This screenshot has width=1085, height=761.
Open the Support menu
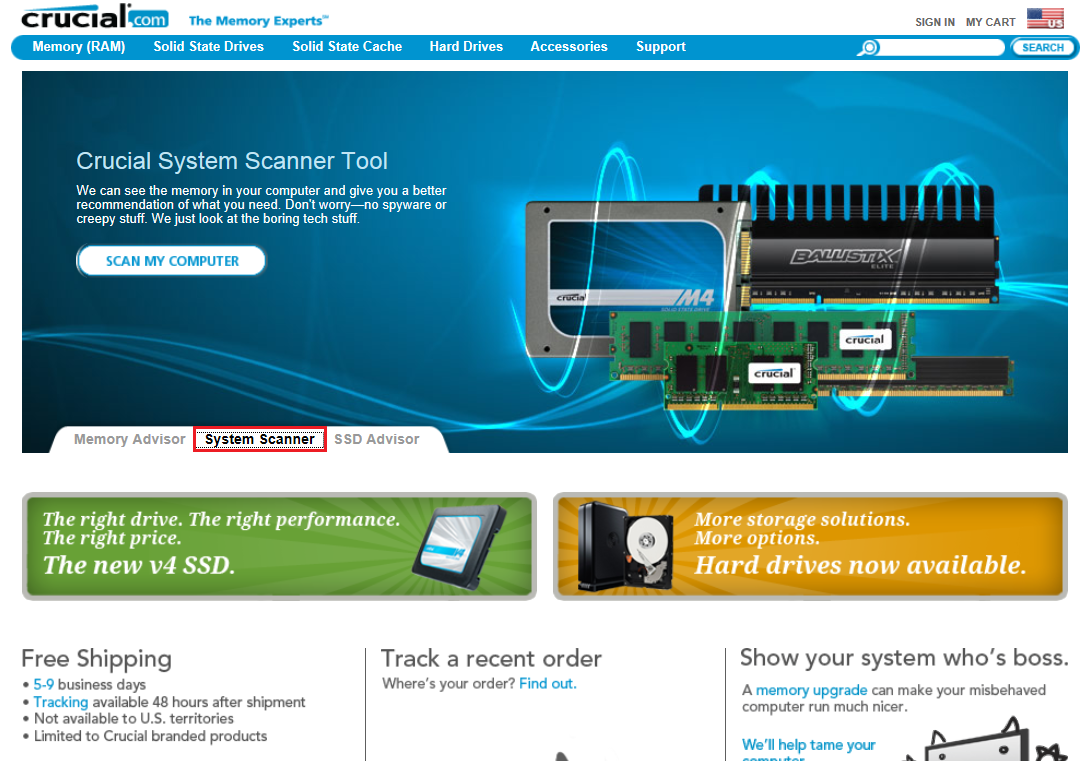pos(661,46)
